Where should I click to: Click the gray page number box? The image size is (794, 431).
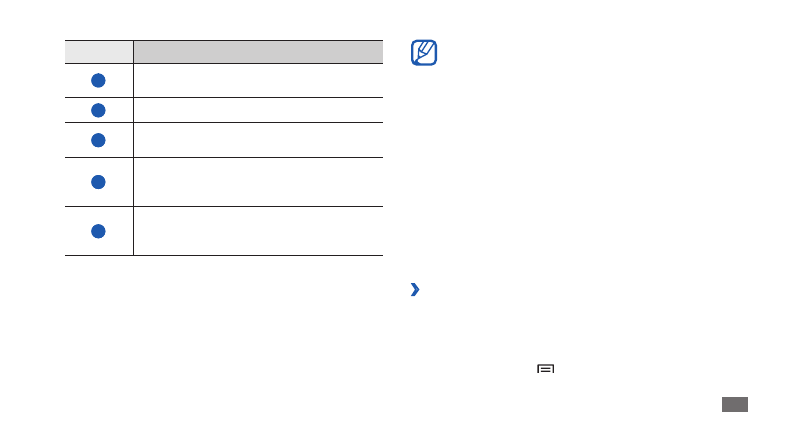click(733, 404)
